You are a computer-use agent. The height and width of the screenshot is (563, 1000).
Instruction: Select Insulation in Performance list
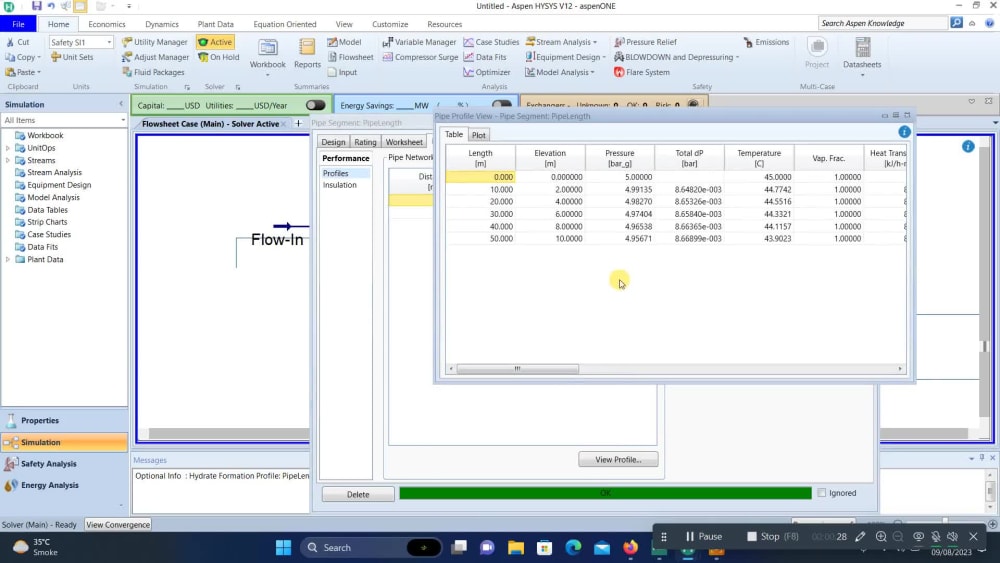(x=339, y=185)
